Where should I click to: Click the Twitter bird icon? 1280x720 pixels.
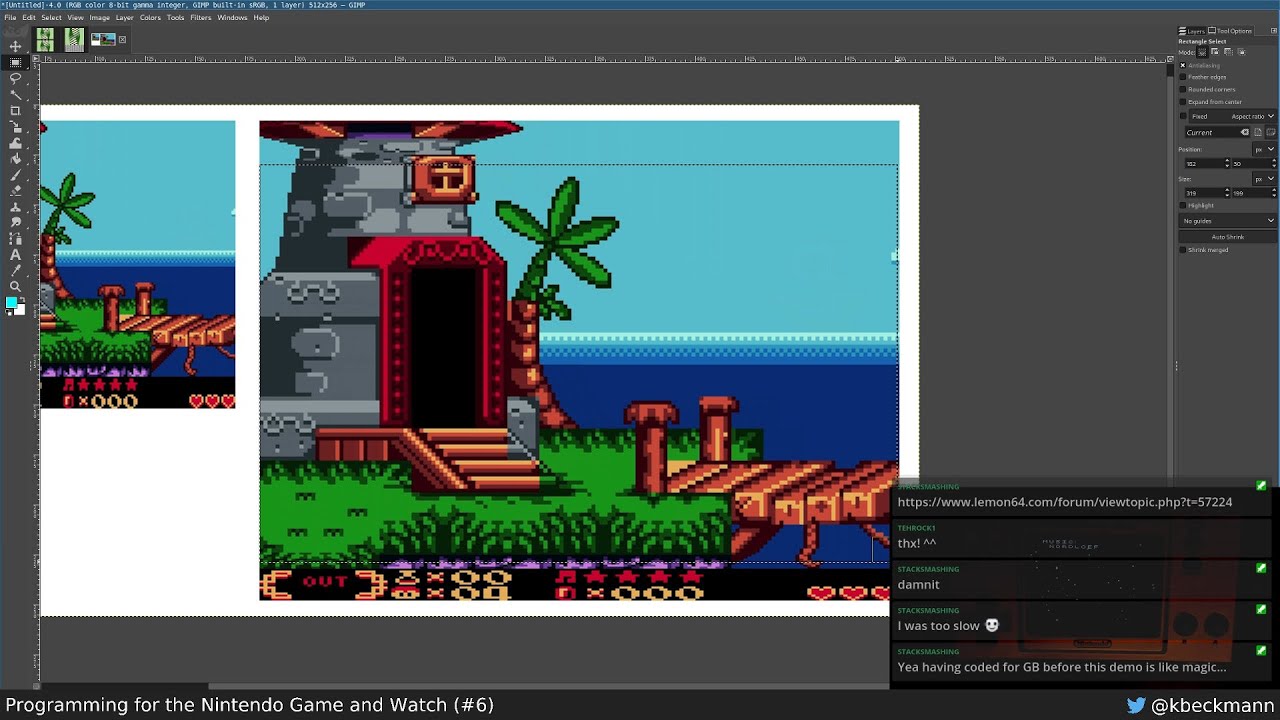(1136, 705)
